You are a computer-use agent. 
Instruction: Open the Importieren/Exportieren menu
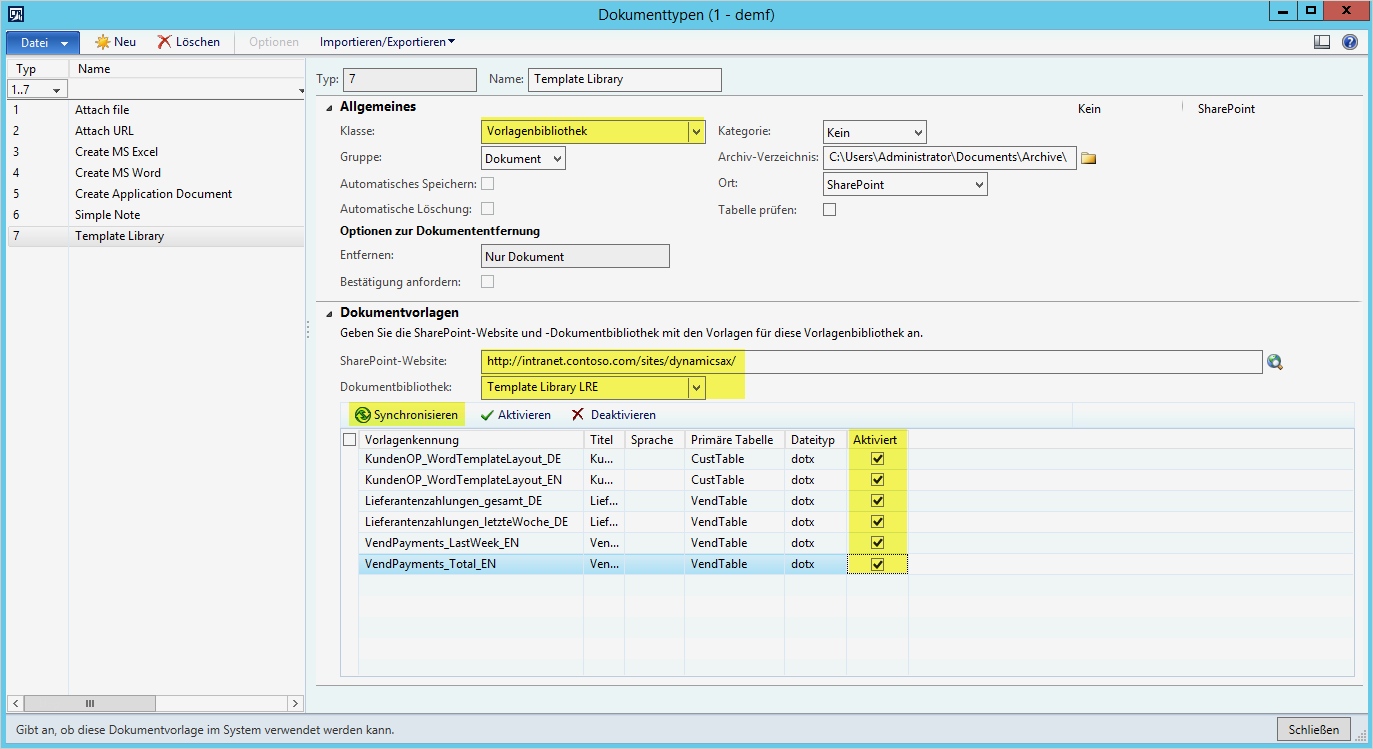388,42
